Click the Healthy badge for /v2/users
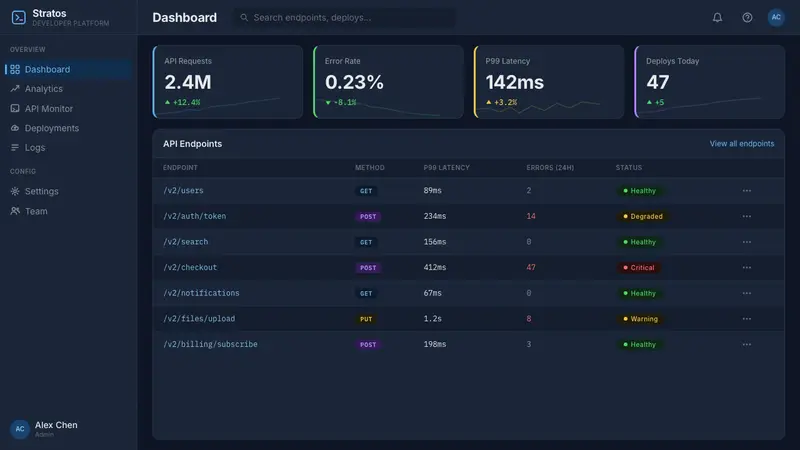The width and height of the screenshot is (800, 450). click(639, 191)
